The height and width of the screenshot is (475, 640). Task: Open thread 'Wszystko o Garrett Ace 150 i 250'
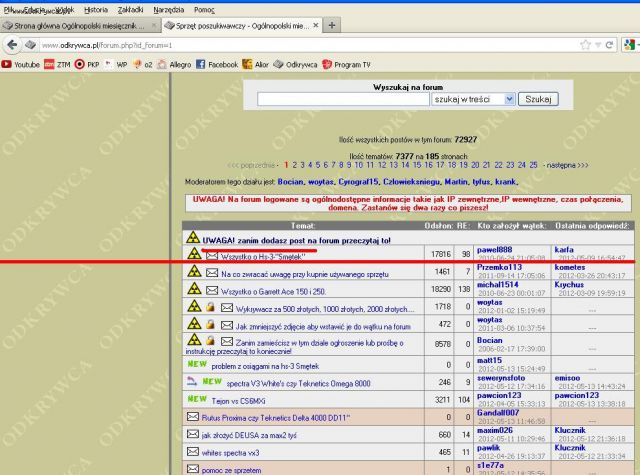273,292
